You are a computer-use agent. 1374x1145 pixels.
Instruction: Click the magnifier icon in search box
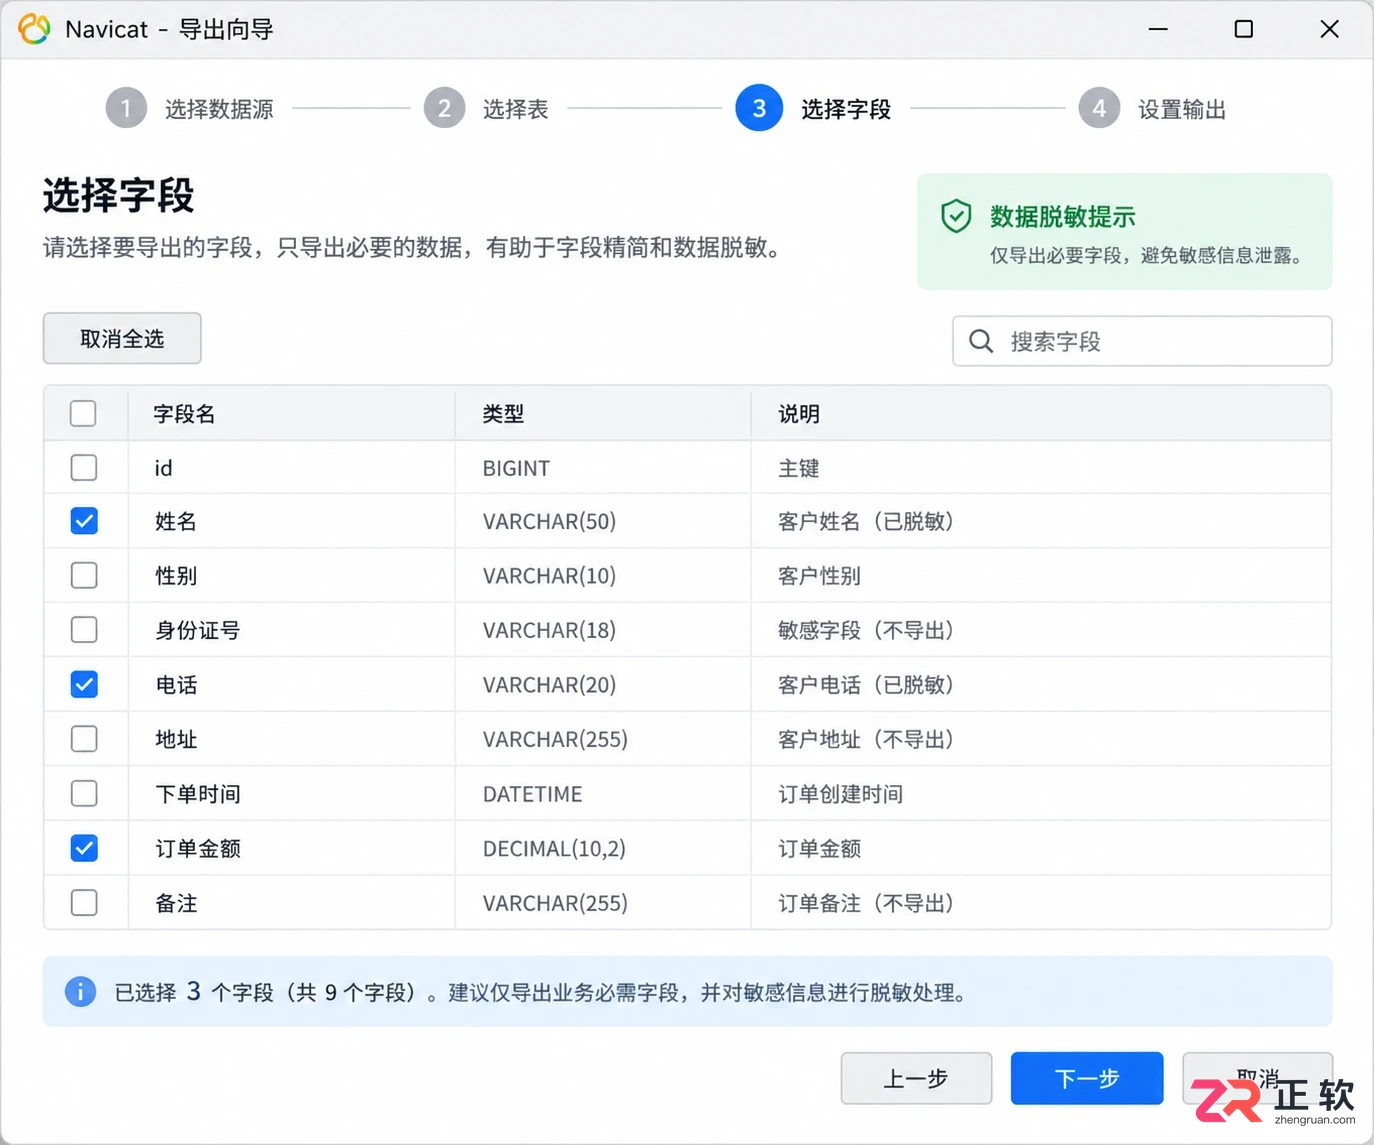[x=981, y=342]
